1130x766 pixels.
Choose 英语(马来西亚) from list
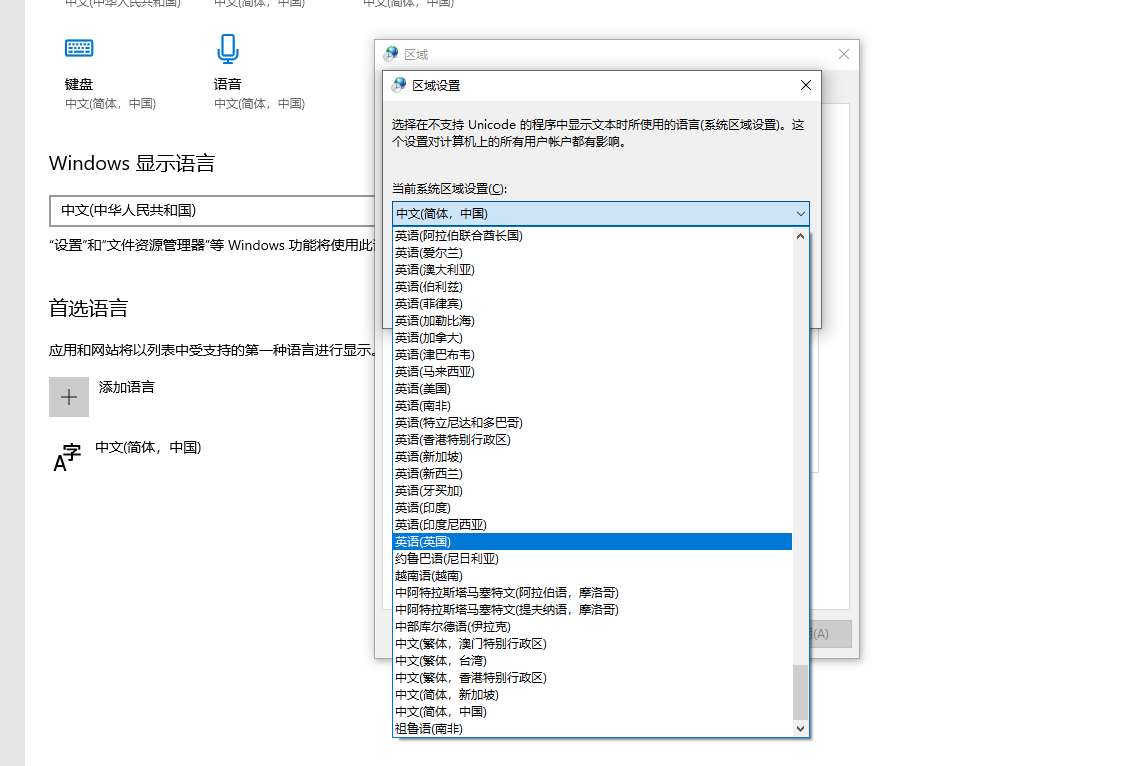pos(592,372)
